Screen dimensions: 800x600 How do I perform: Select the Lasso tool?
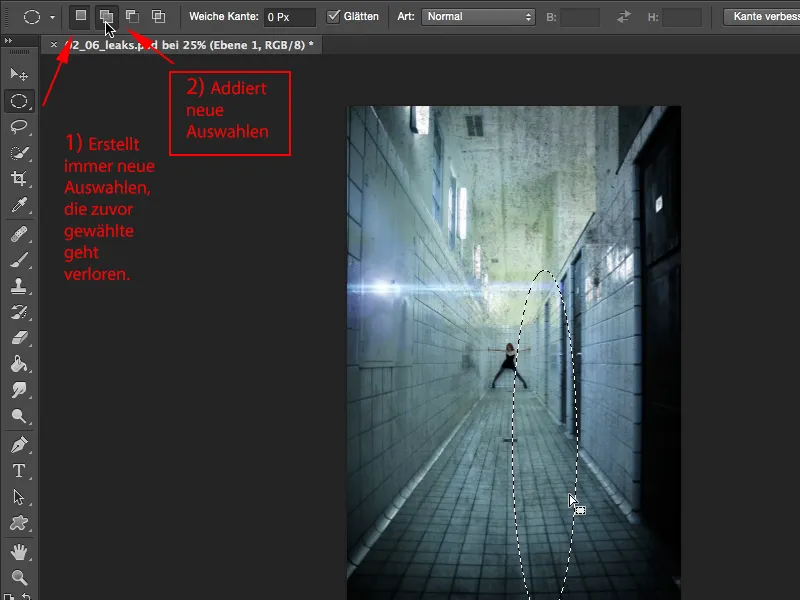(x=18, y=127)
